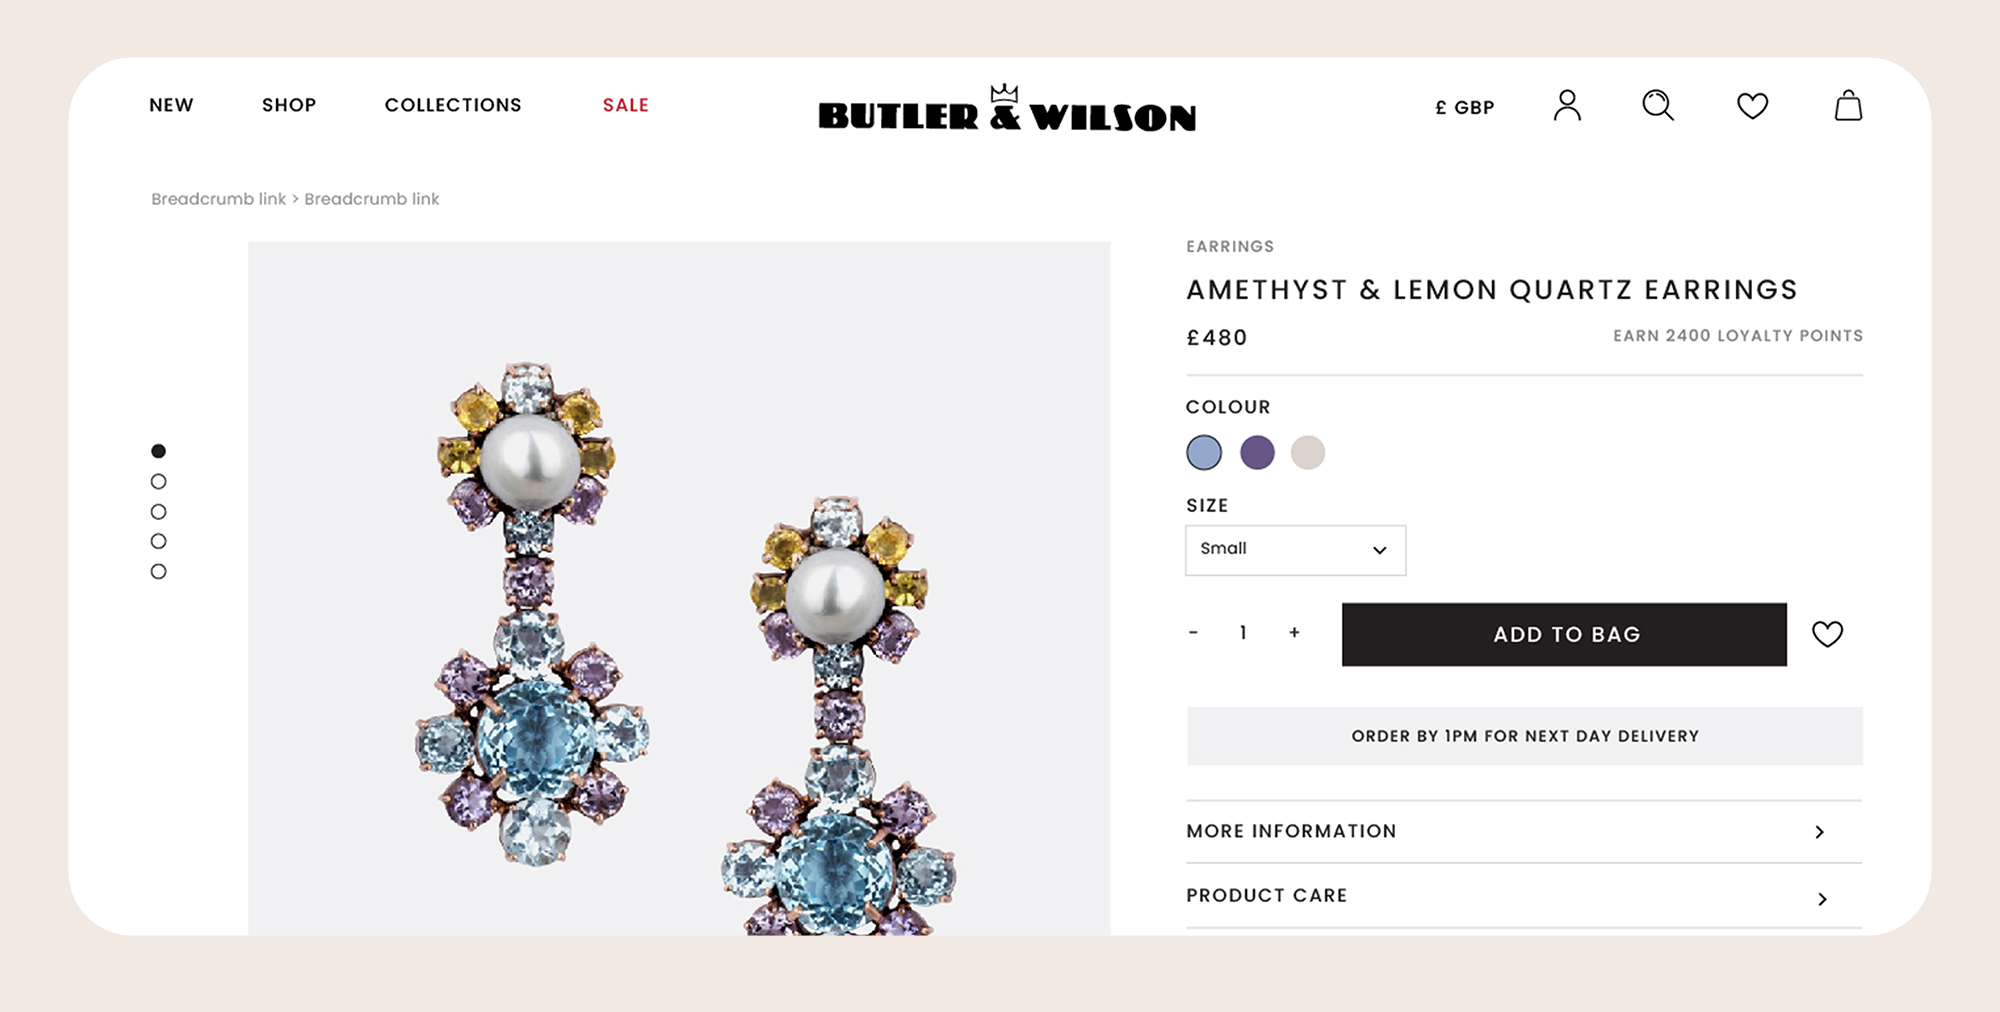This screenshot has height=1012, width=2000.
Task: Open wishlist heart icon in header
Action: [1752, 105]
